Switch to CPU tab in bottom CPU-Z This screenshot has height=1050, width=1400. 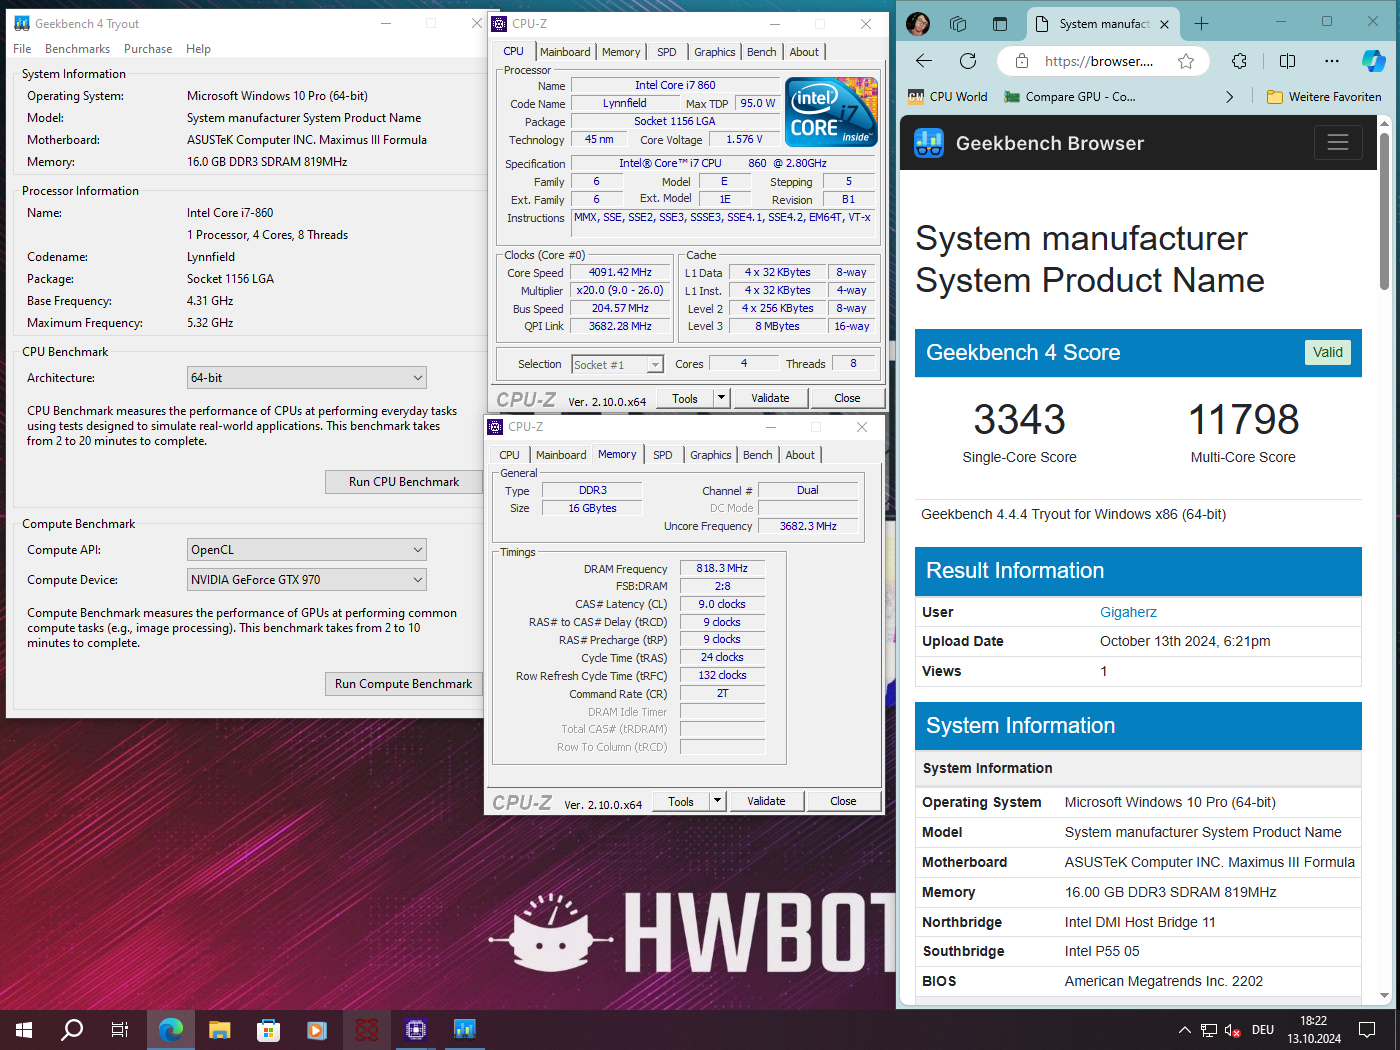point(510,455)
